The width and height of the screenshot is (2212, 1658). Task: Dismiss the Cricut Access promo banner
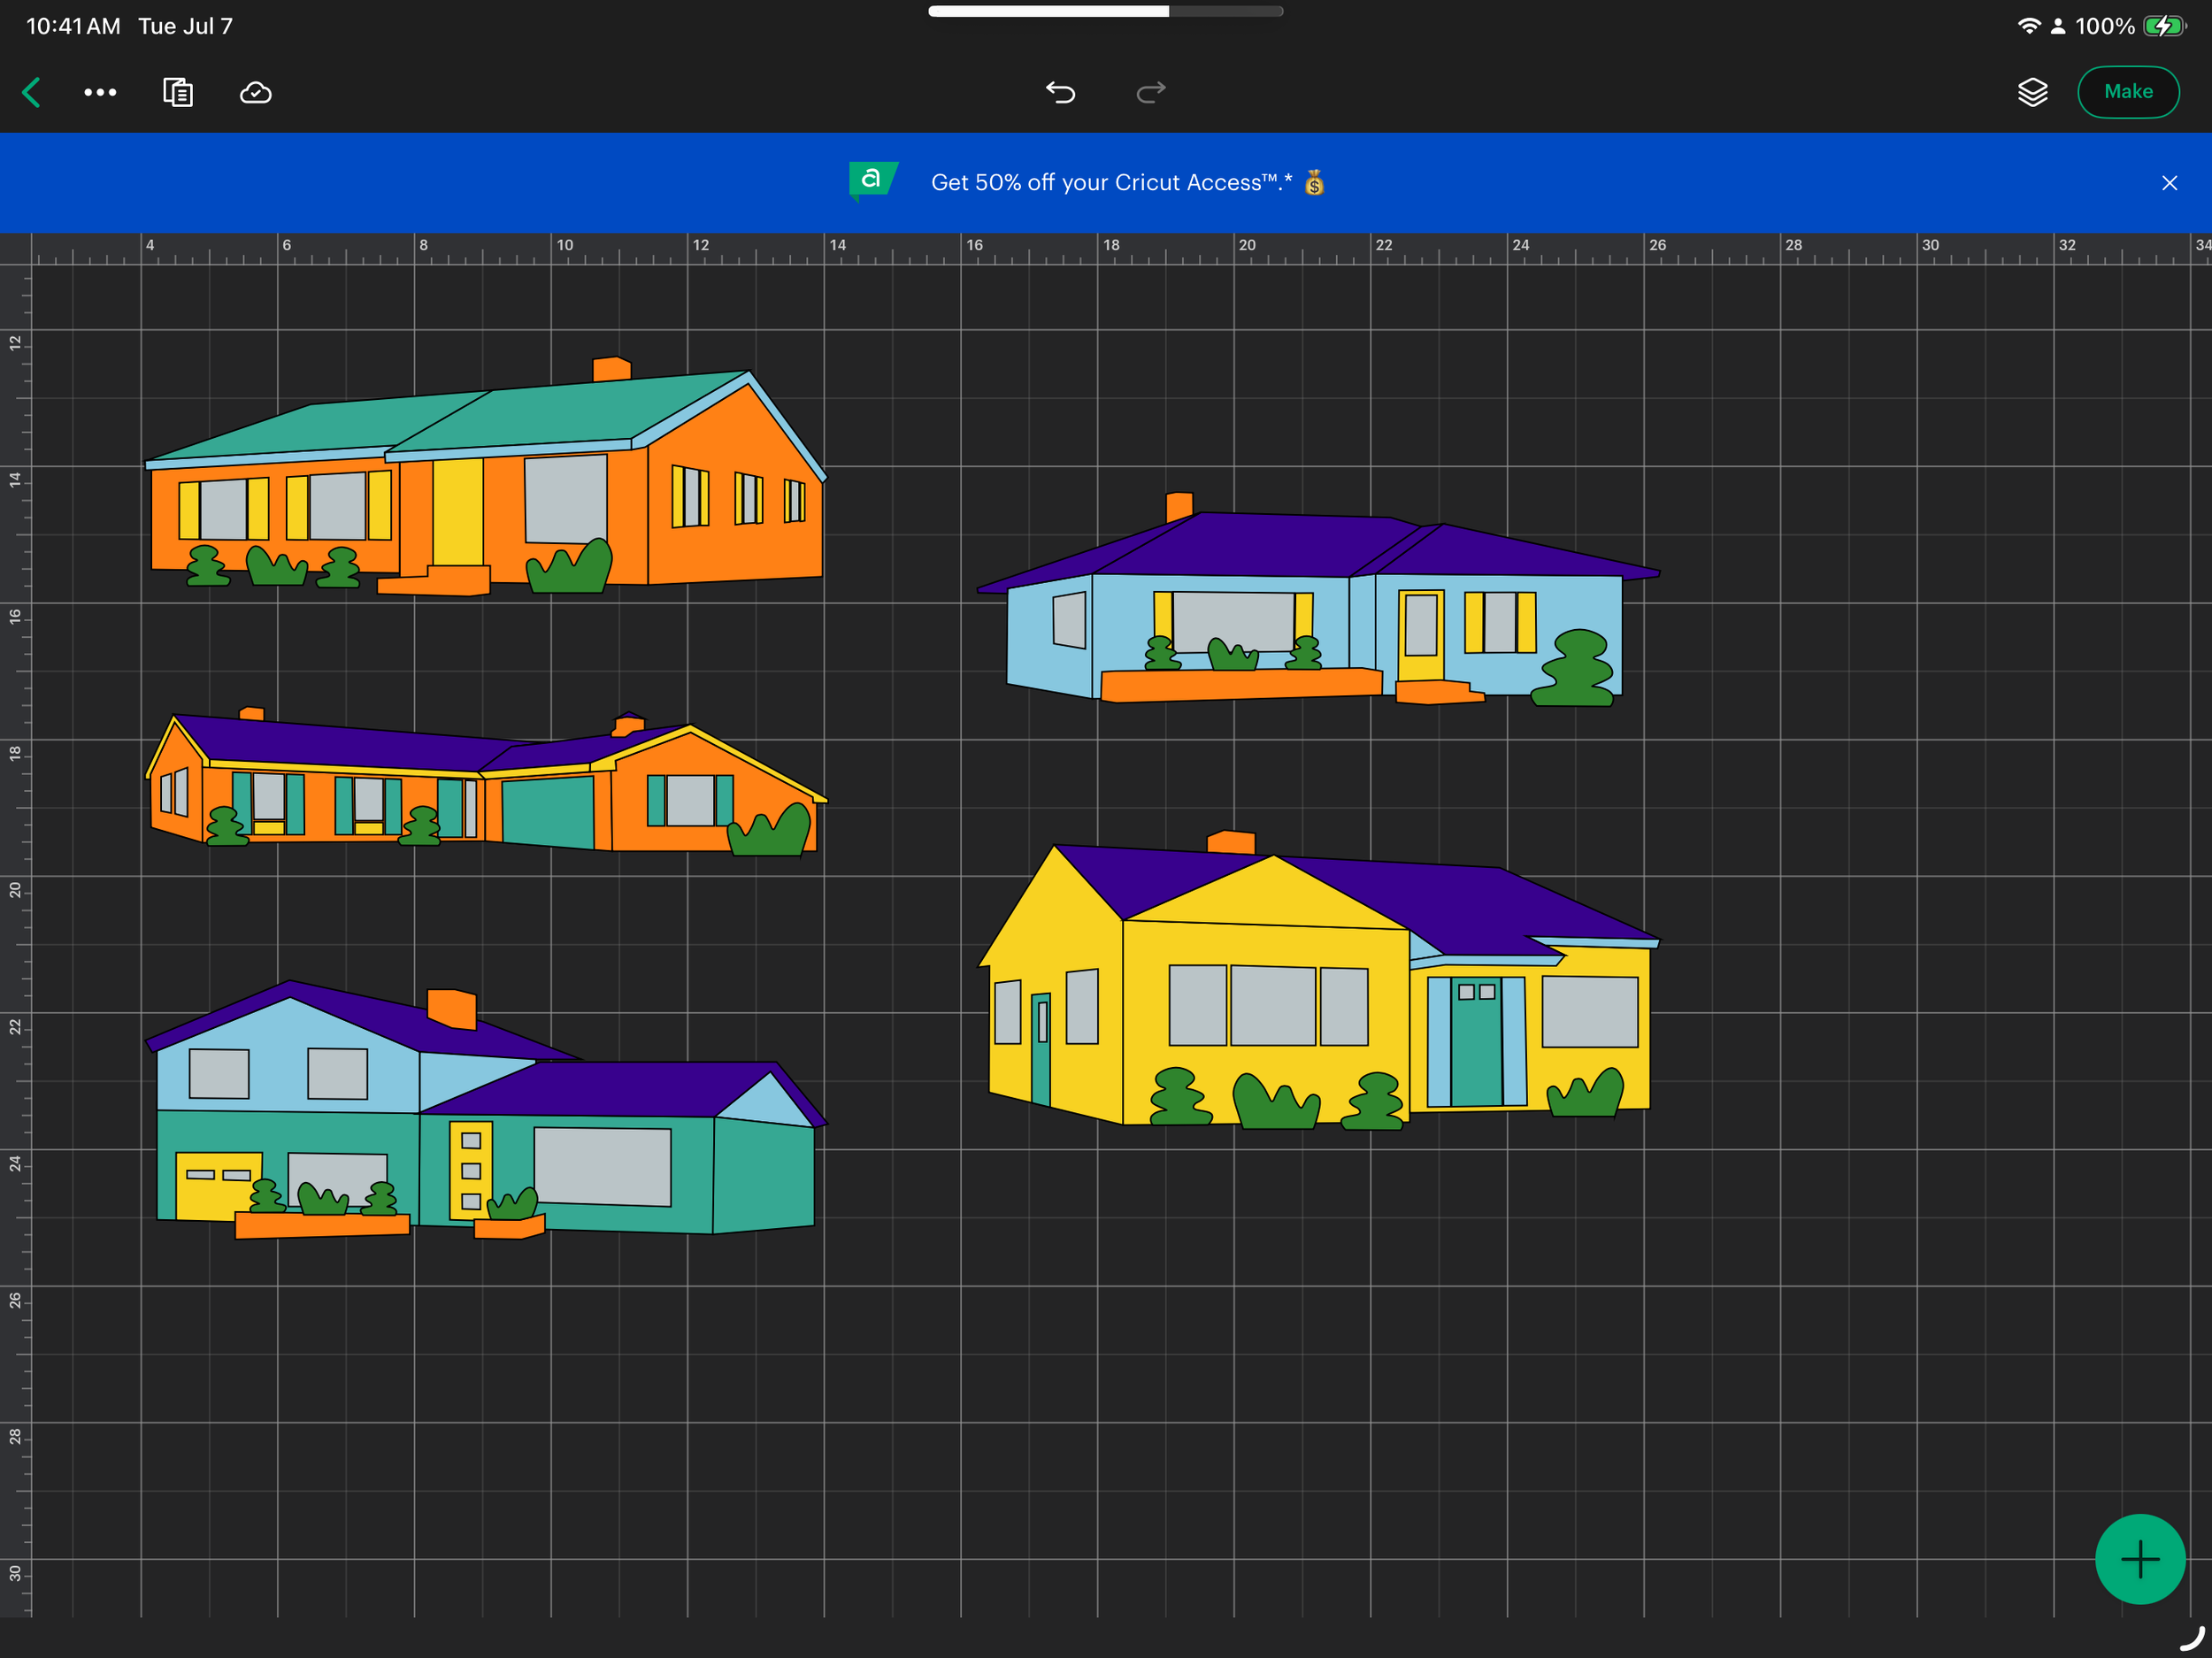point(2169,183)
